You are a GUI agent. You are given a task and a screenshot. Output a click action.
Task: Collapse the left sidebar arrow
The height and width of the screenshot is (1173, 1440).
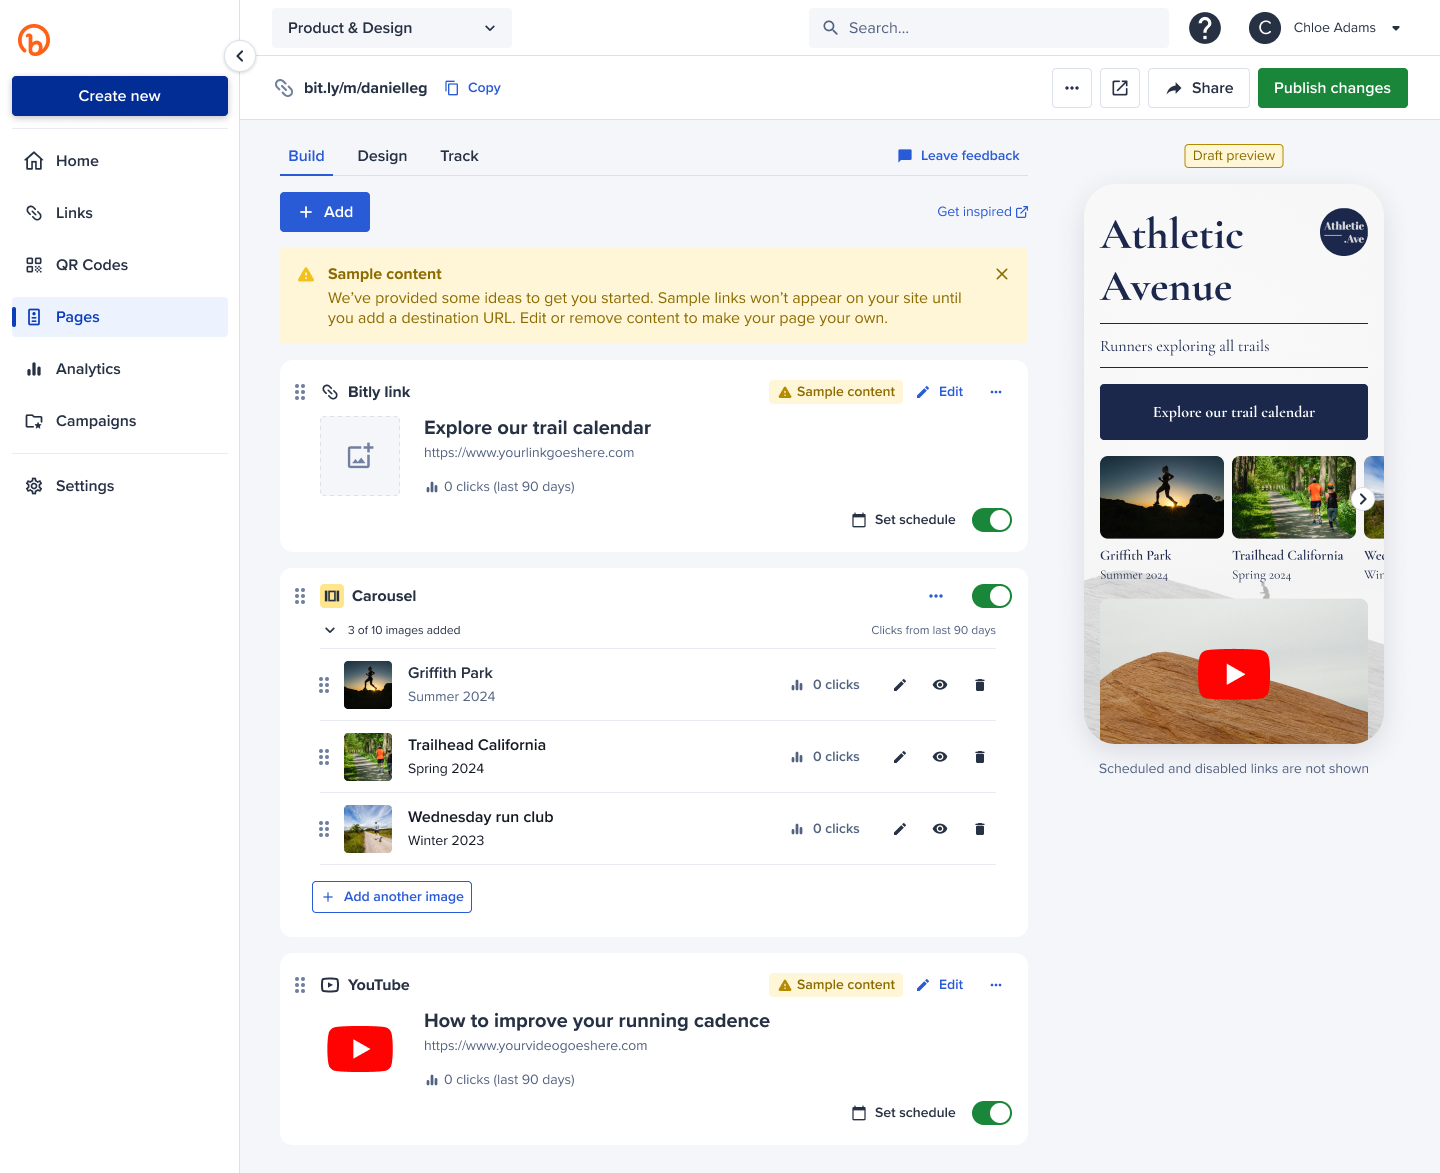point(240,56)
